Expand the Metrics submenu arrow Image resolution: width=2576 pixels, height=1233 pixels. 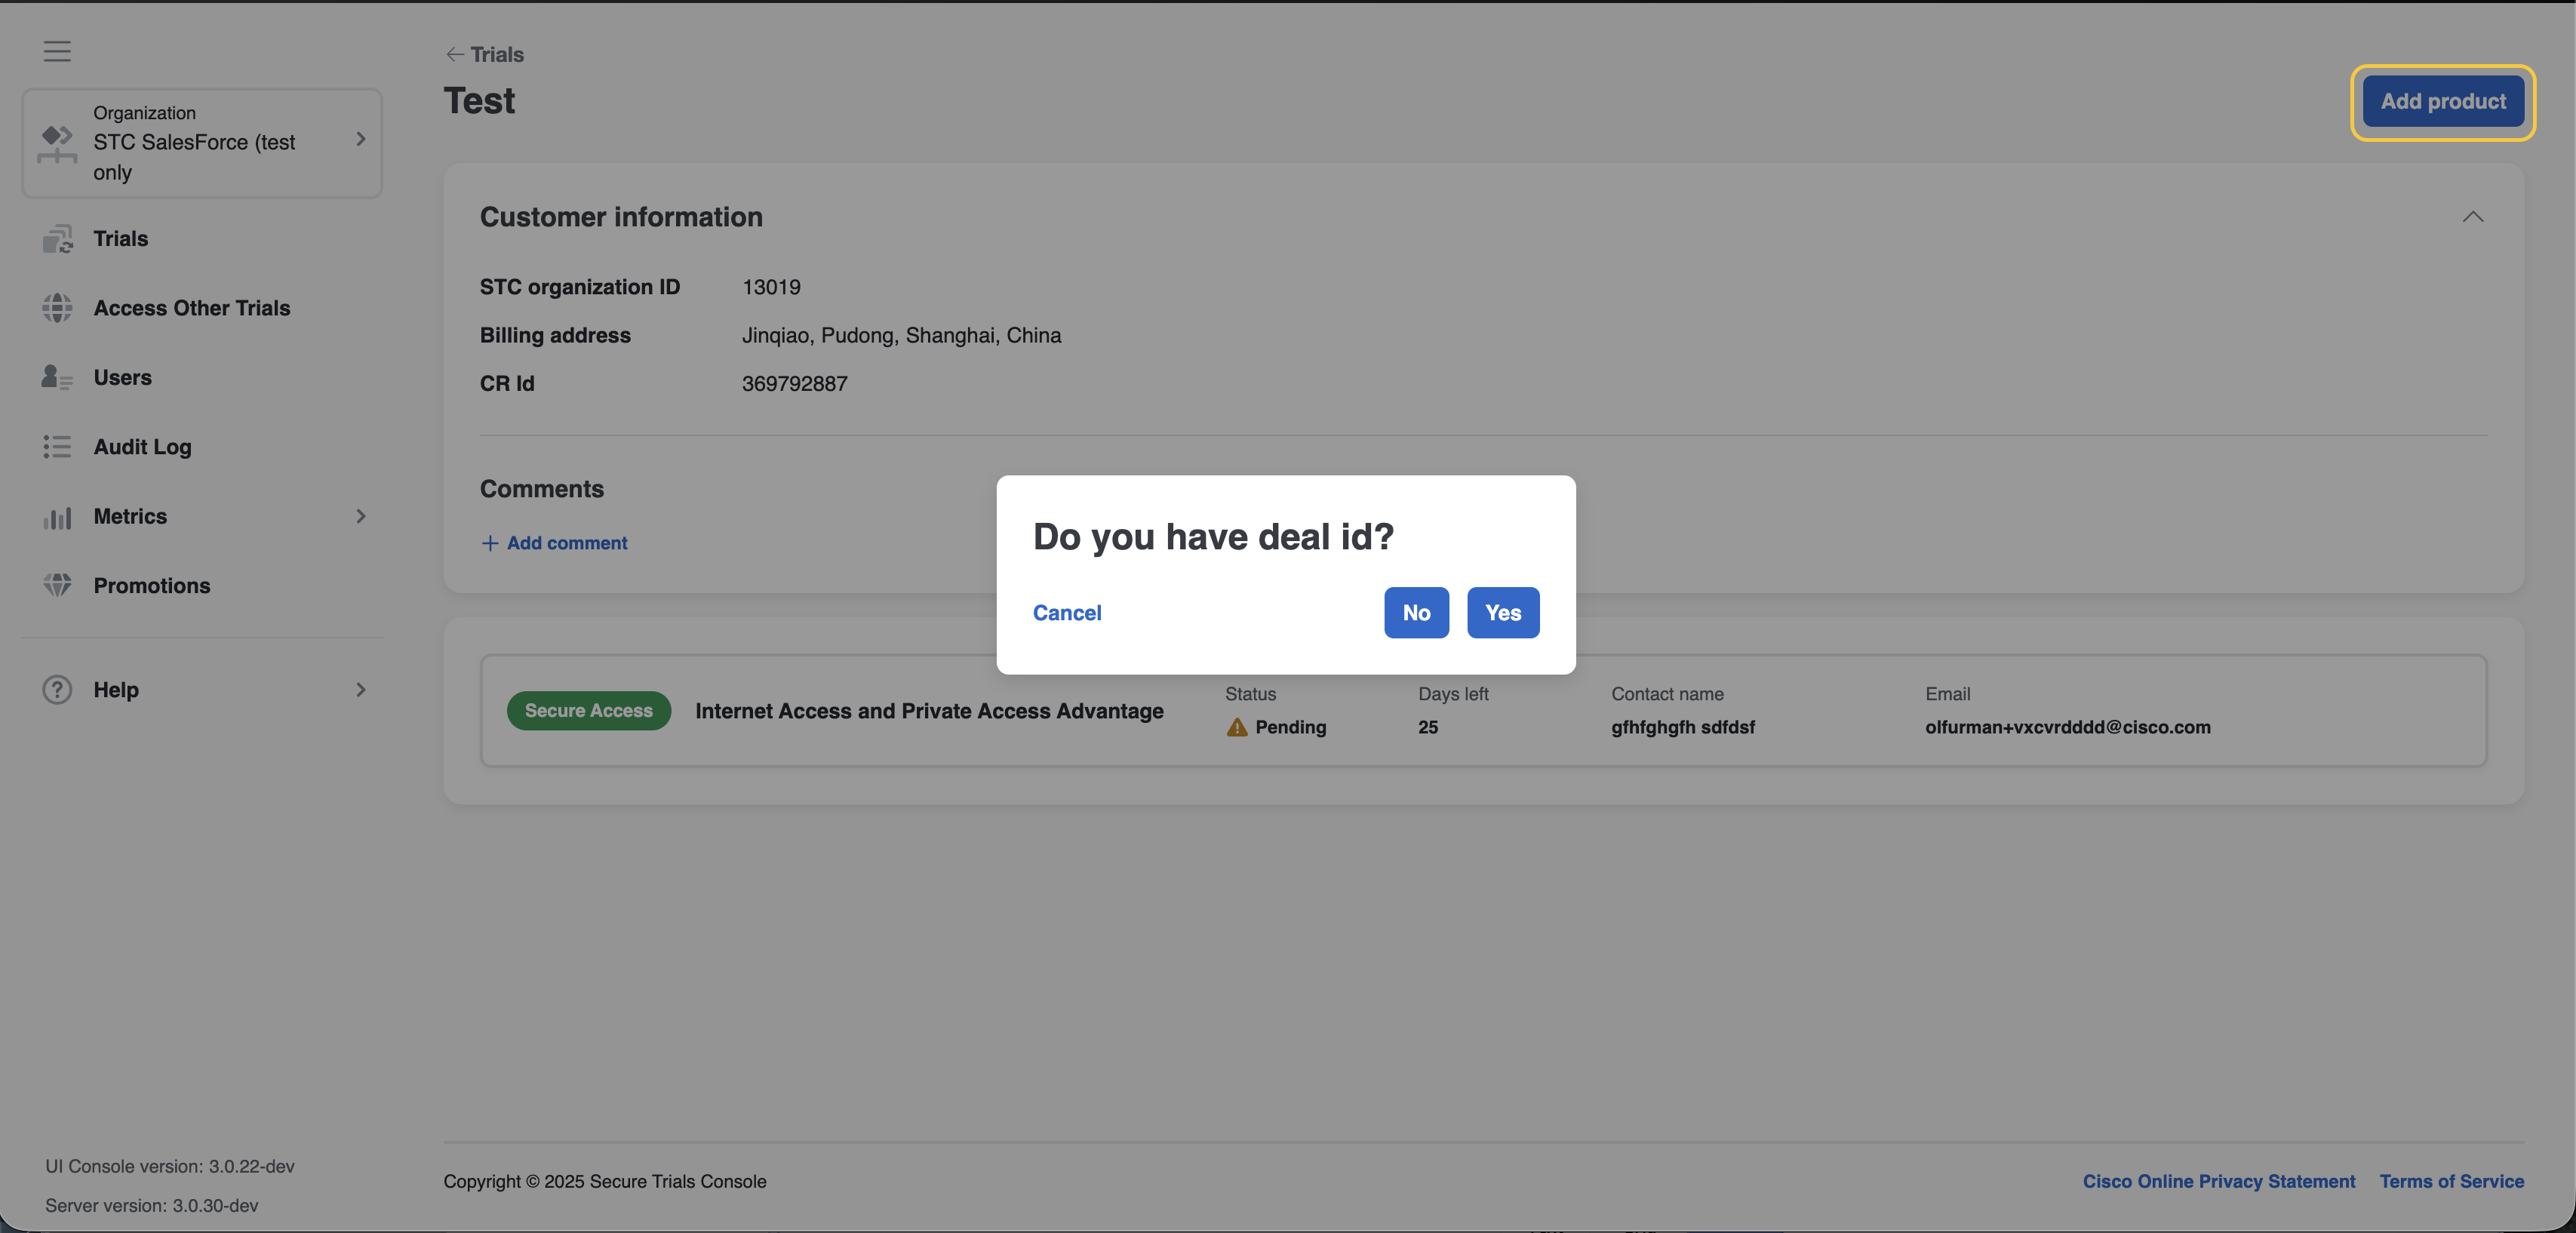[x=361, y=516]
